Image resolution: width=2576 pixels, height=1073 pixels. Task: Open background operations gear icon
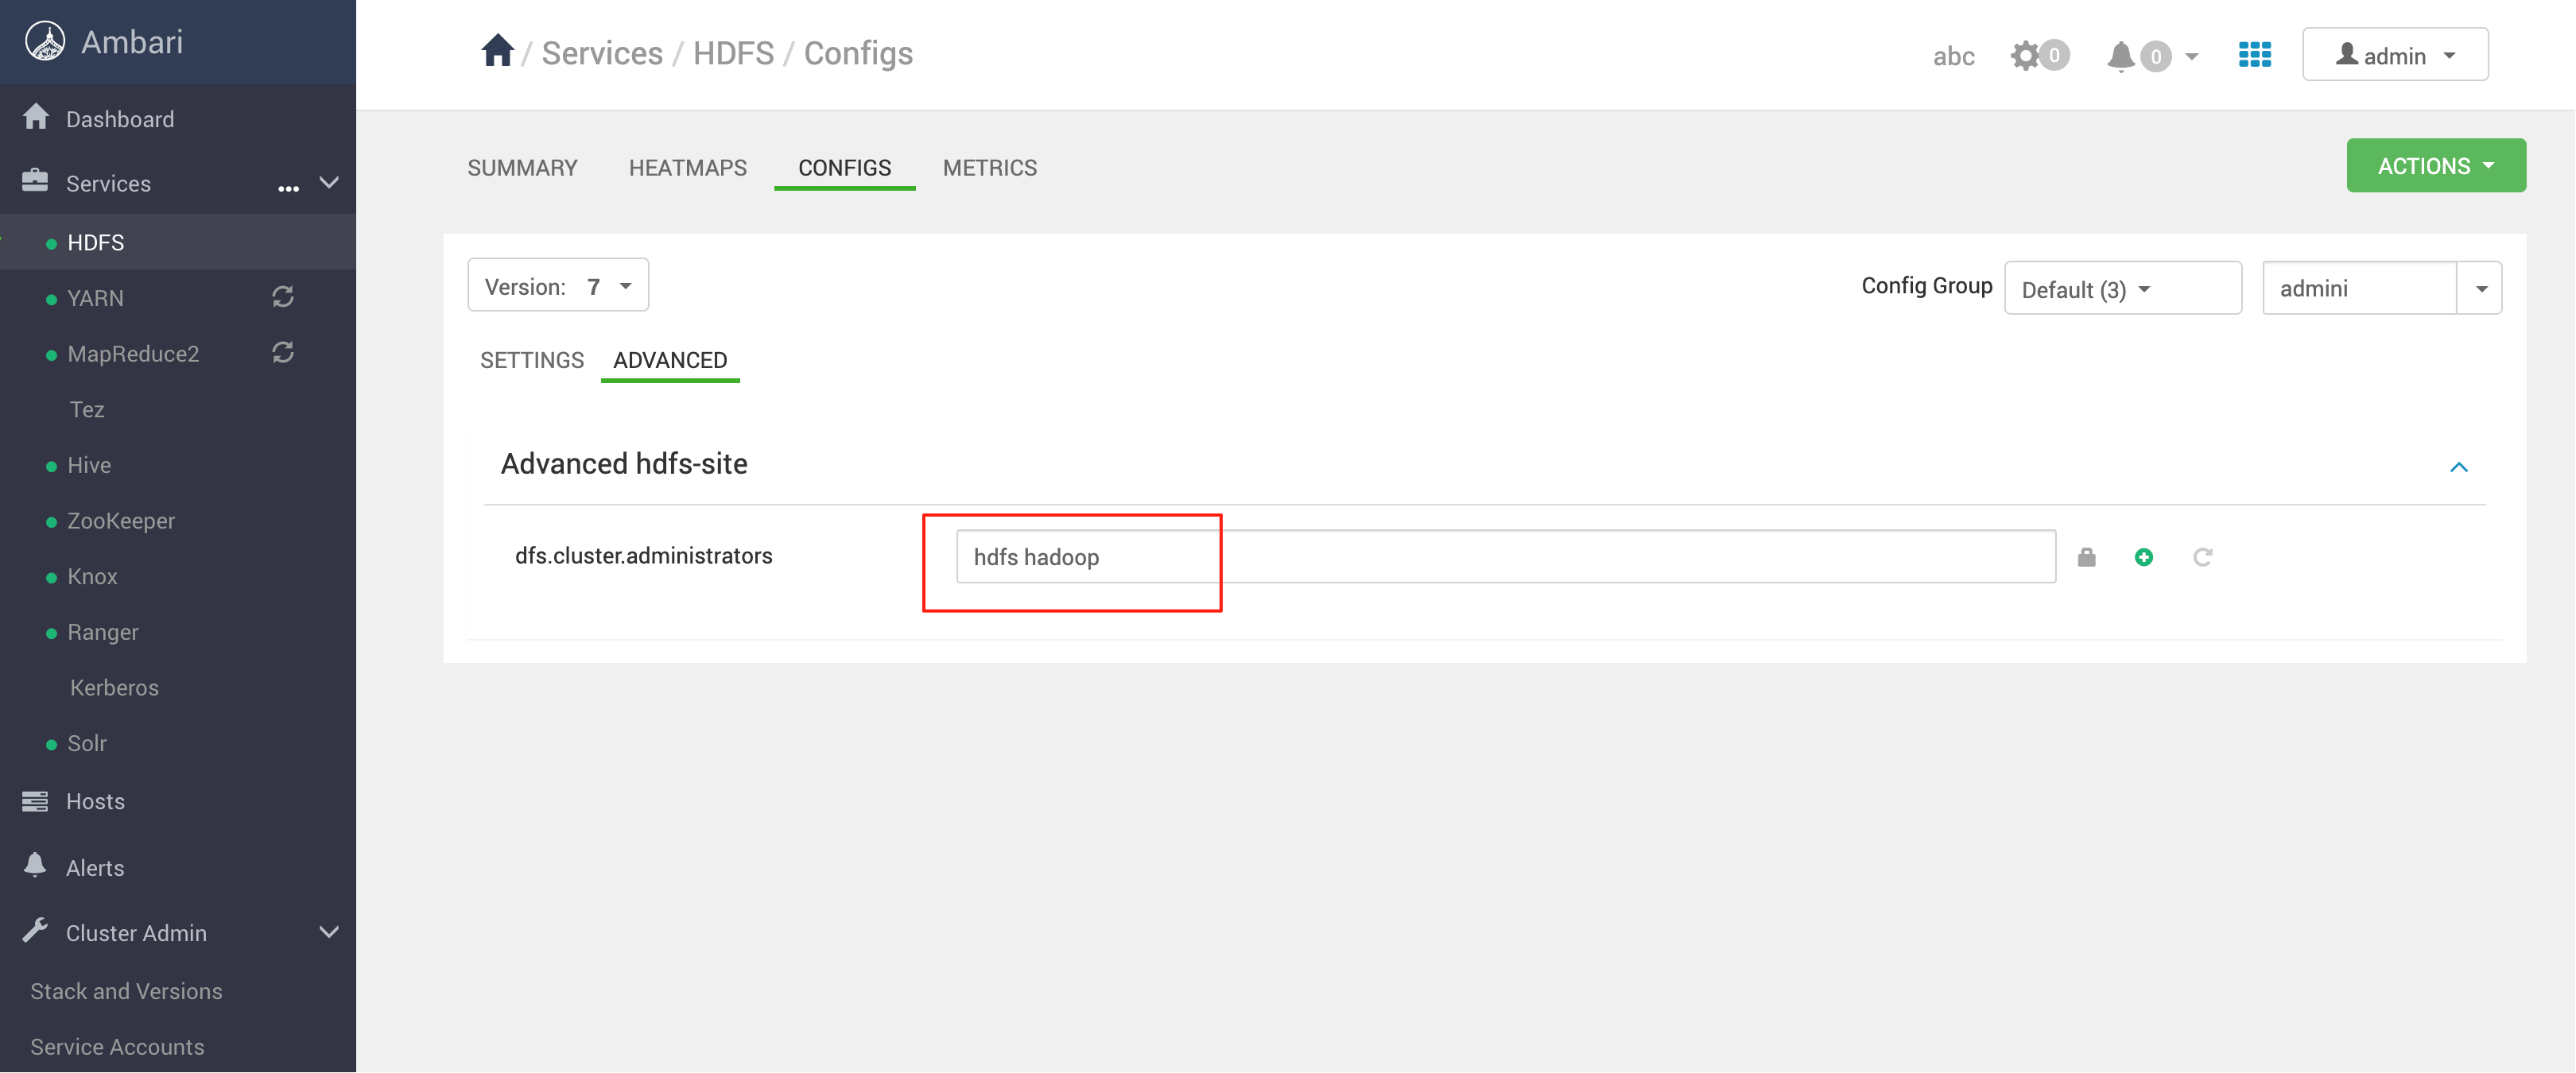(2025, 55)
